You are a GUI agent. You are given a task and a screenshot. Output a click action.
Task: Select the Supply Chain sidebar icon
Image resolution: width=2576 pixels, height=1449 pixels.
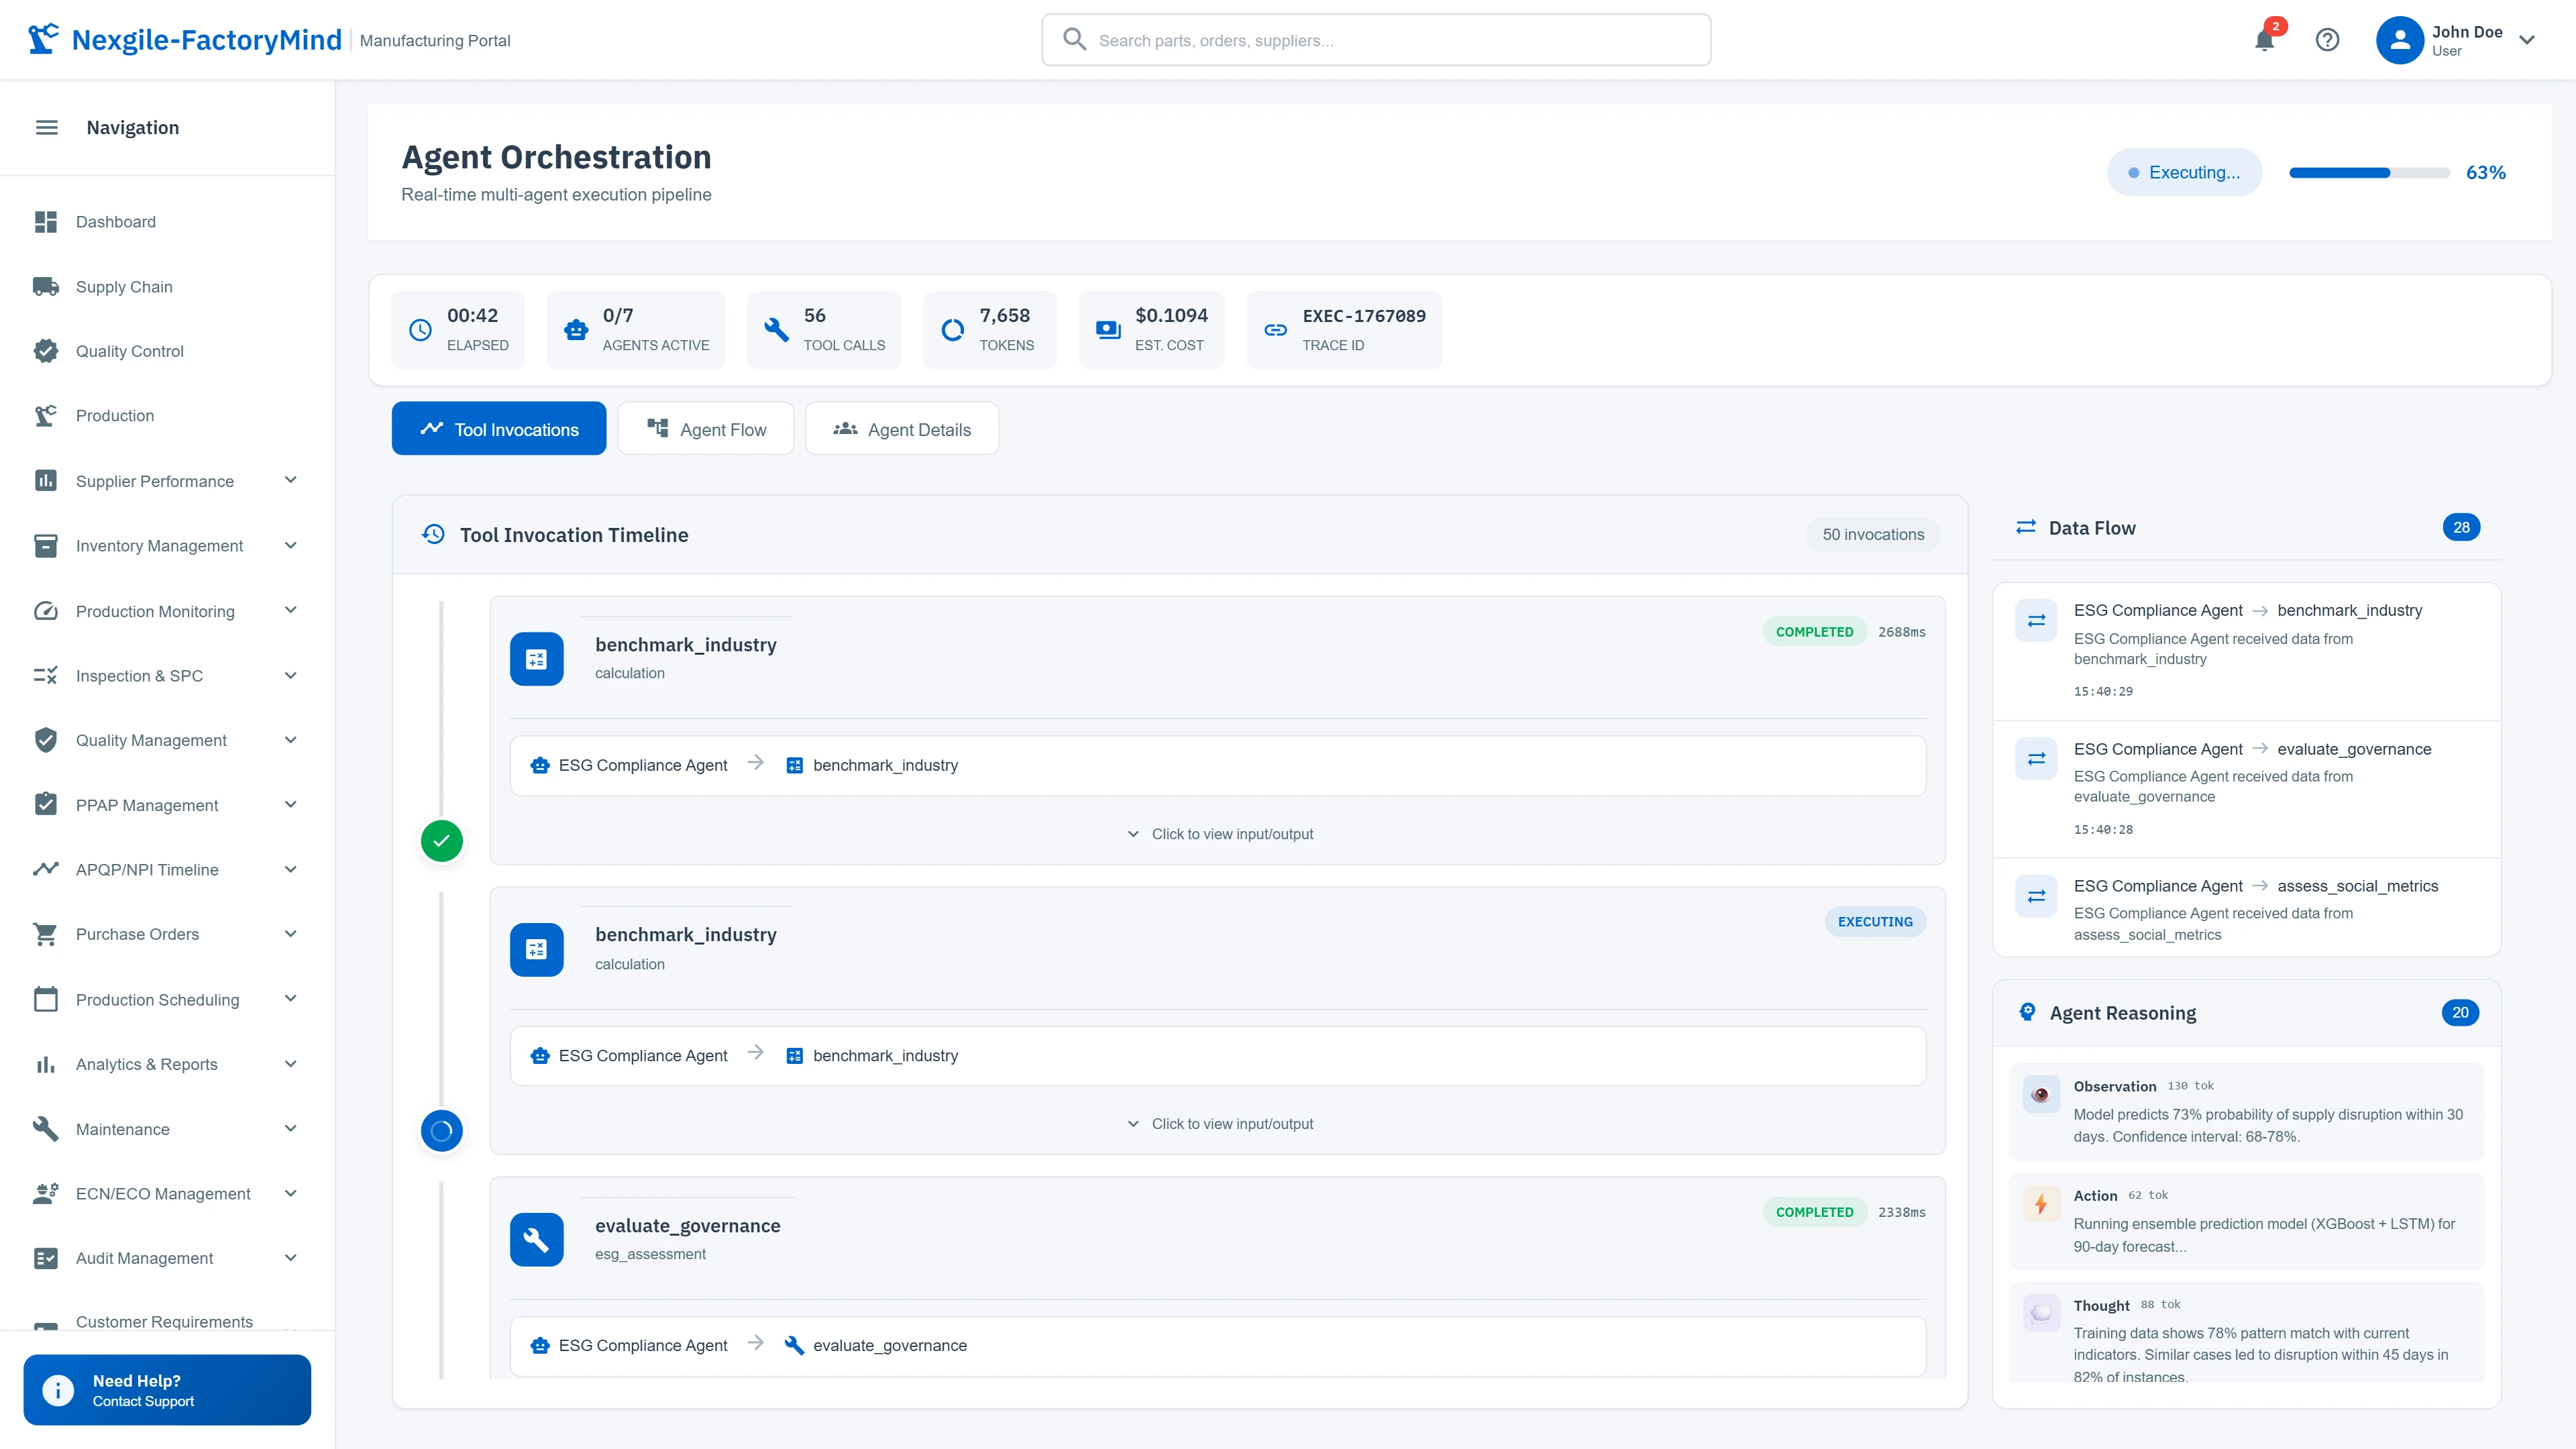[x=46, y=286]
